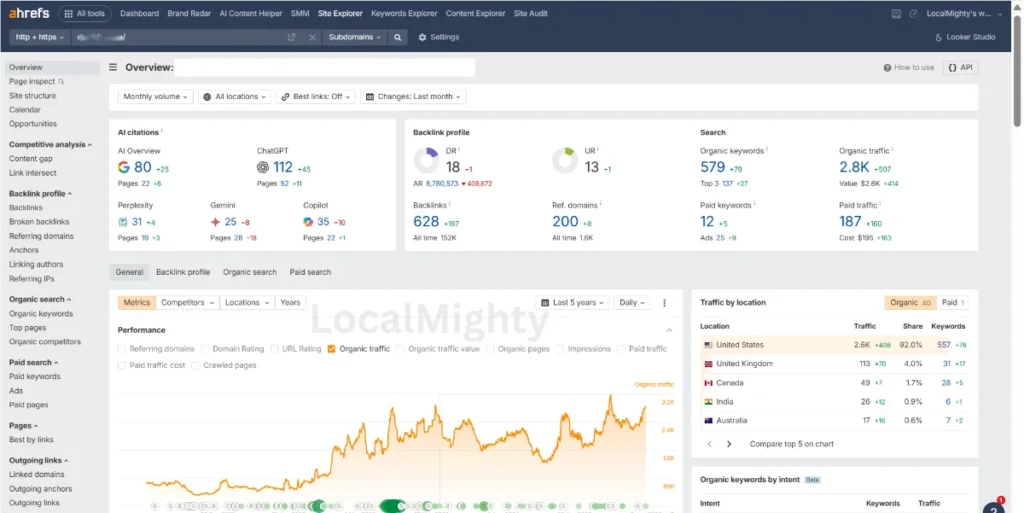Click the UR donut chart
The width and height of the screenshot is (1024, 513).
[x=565, y=161]
